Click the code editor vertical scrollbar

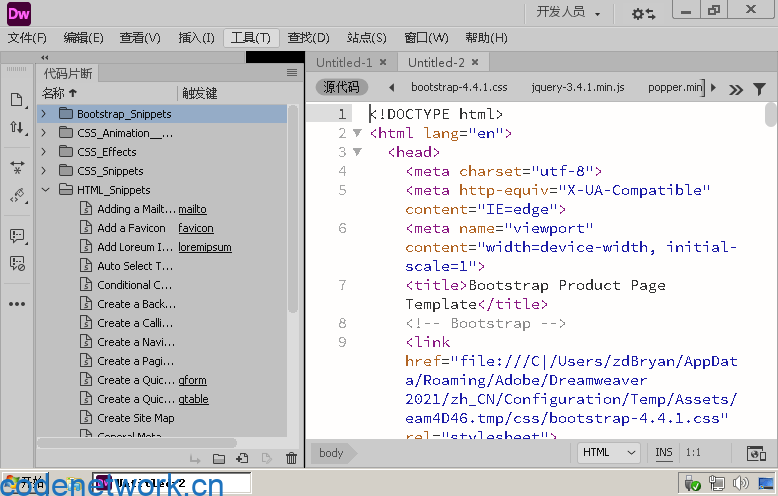click(770, 115)
